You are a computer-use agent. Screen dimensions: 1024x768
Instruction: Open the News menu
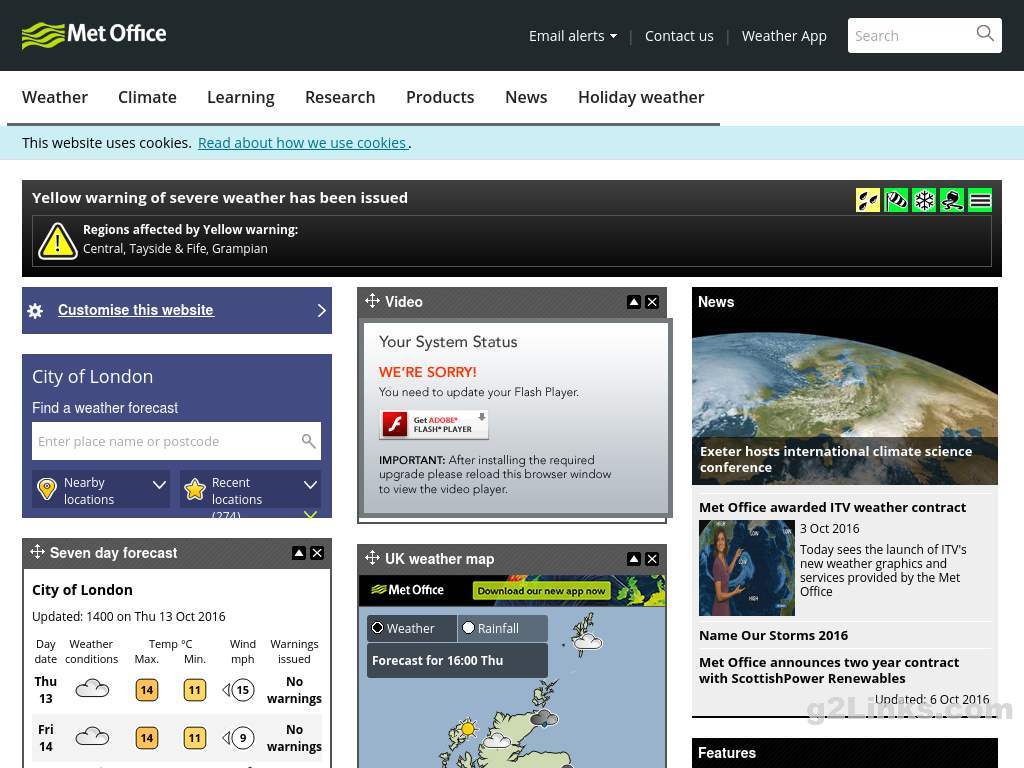point(526,97)
